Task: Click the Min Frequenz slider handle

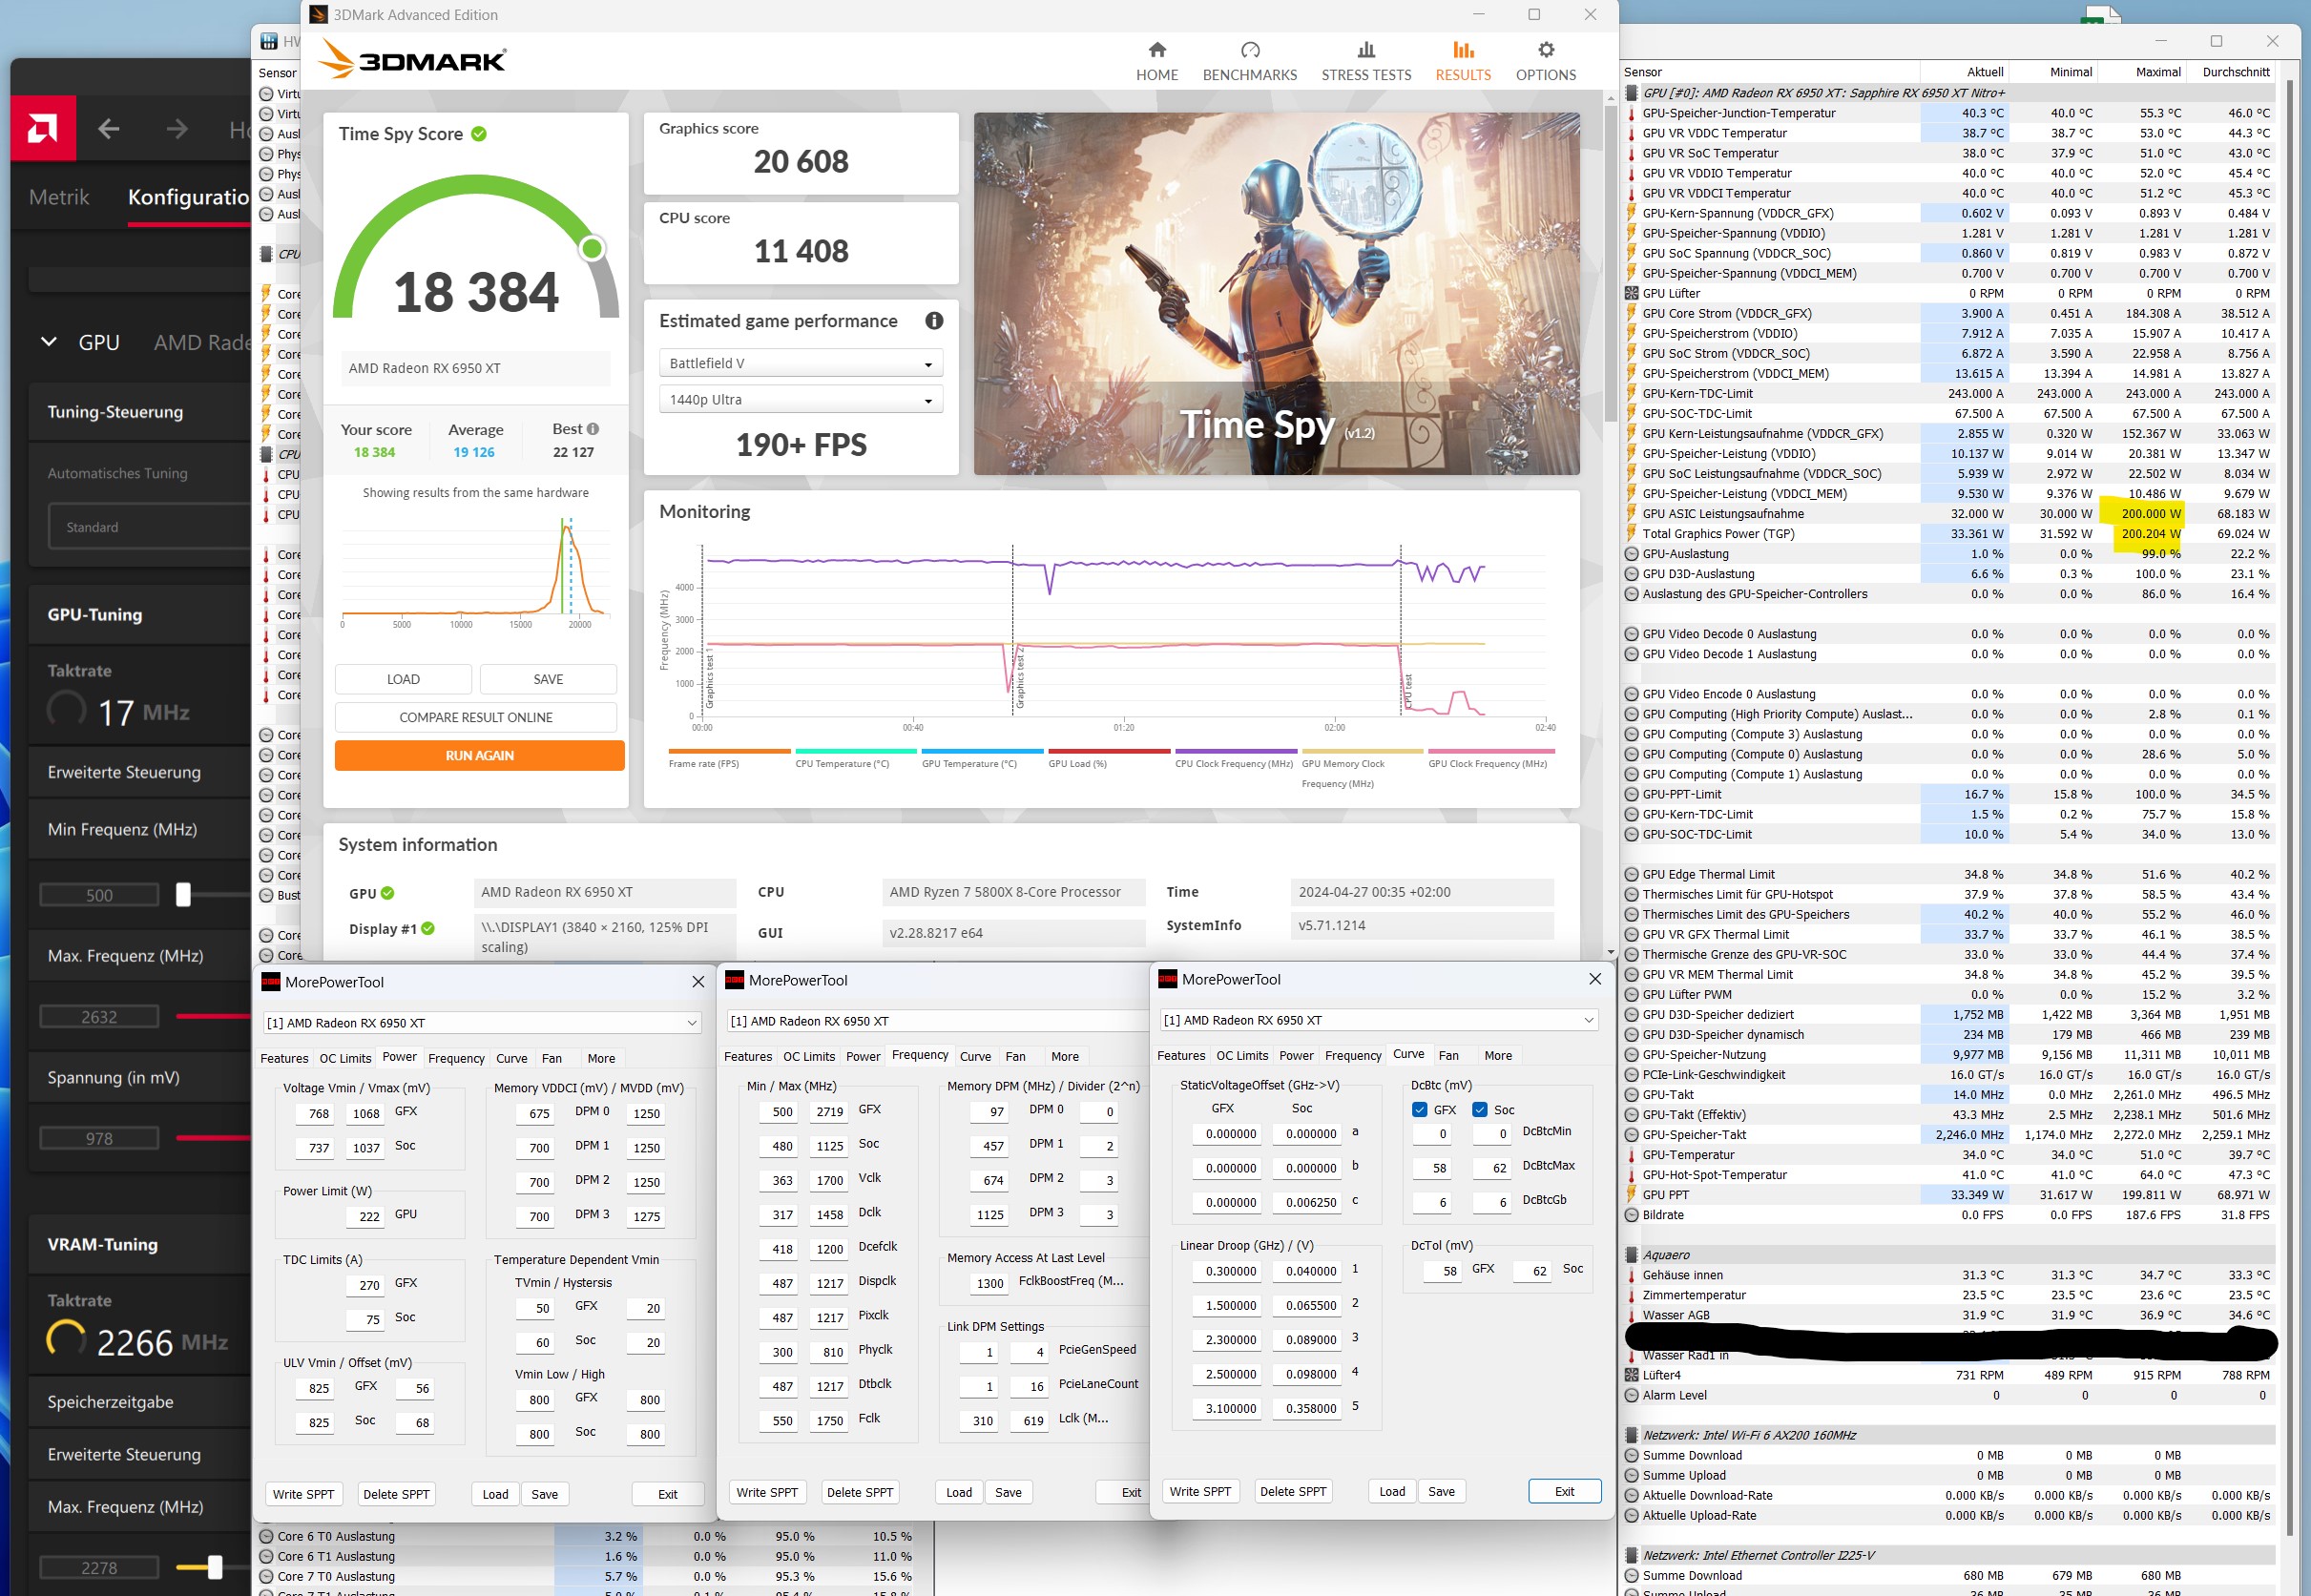Action: tap(183, 895)
